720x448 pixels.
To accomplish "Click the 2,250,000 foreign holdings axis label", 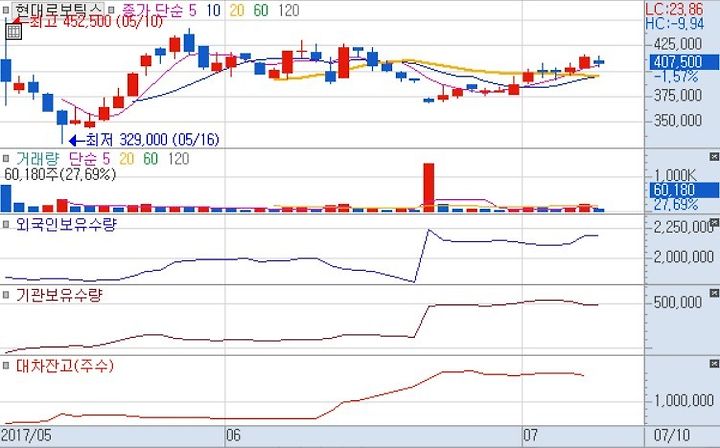I will click(x=683, y=228).
